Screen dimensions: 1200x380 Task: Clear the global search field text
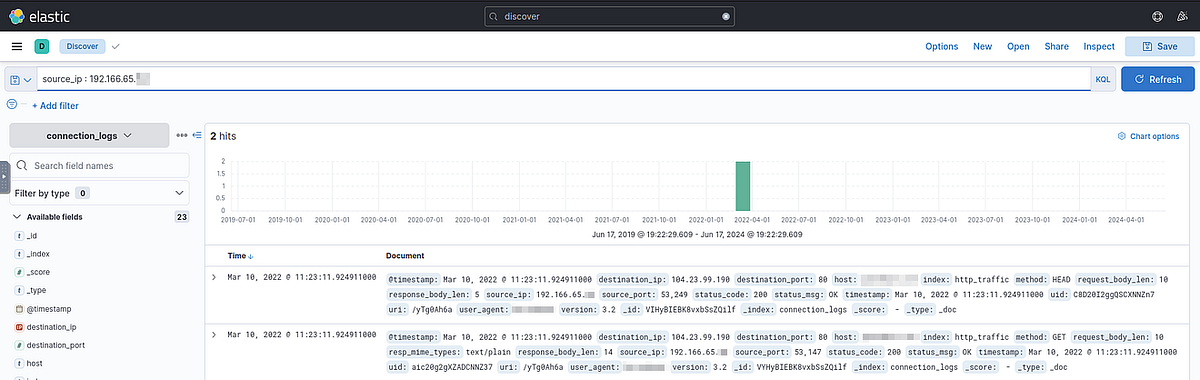pos(727,16)
